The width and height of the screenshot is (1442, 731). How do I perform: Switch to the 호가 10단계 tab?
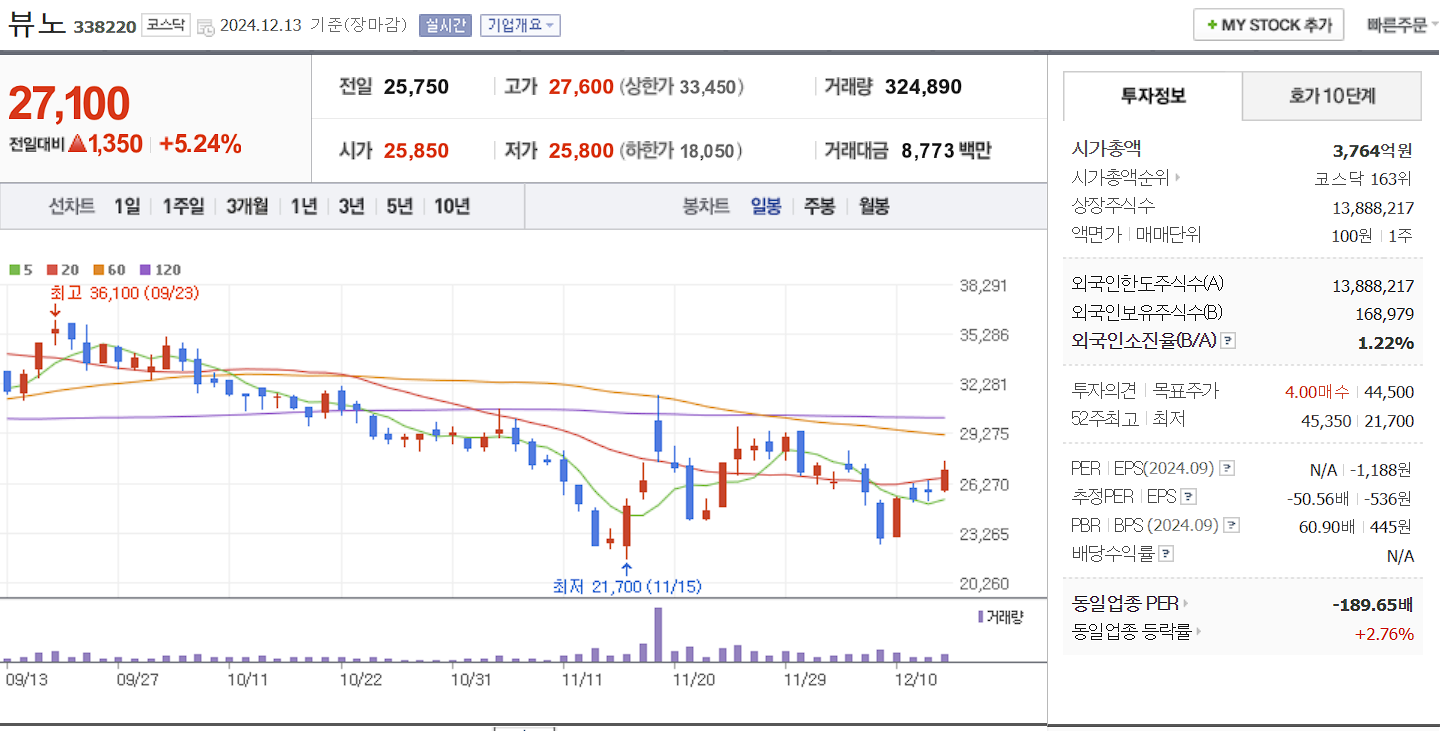pyautogui.click(x=1331, y=96)
